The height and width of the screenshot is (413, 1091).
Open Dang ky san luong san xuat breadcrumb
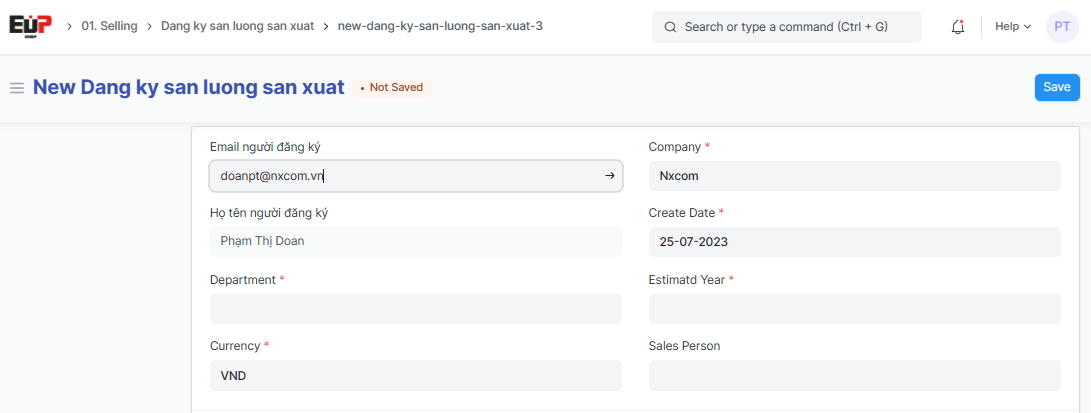pos(237,27)
